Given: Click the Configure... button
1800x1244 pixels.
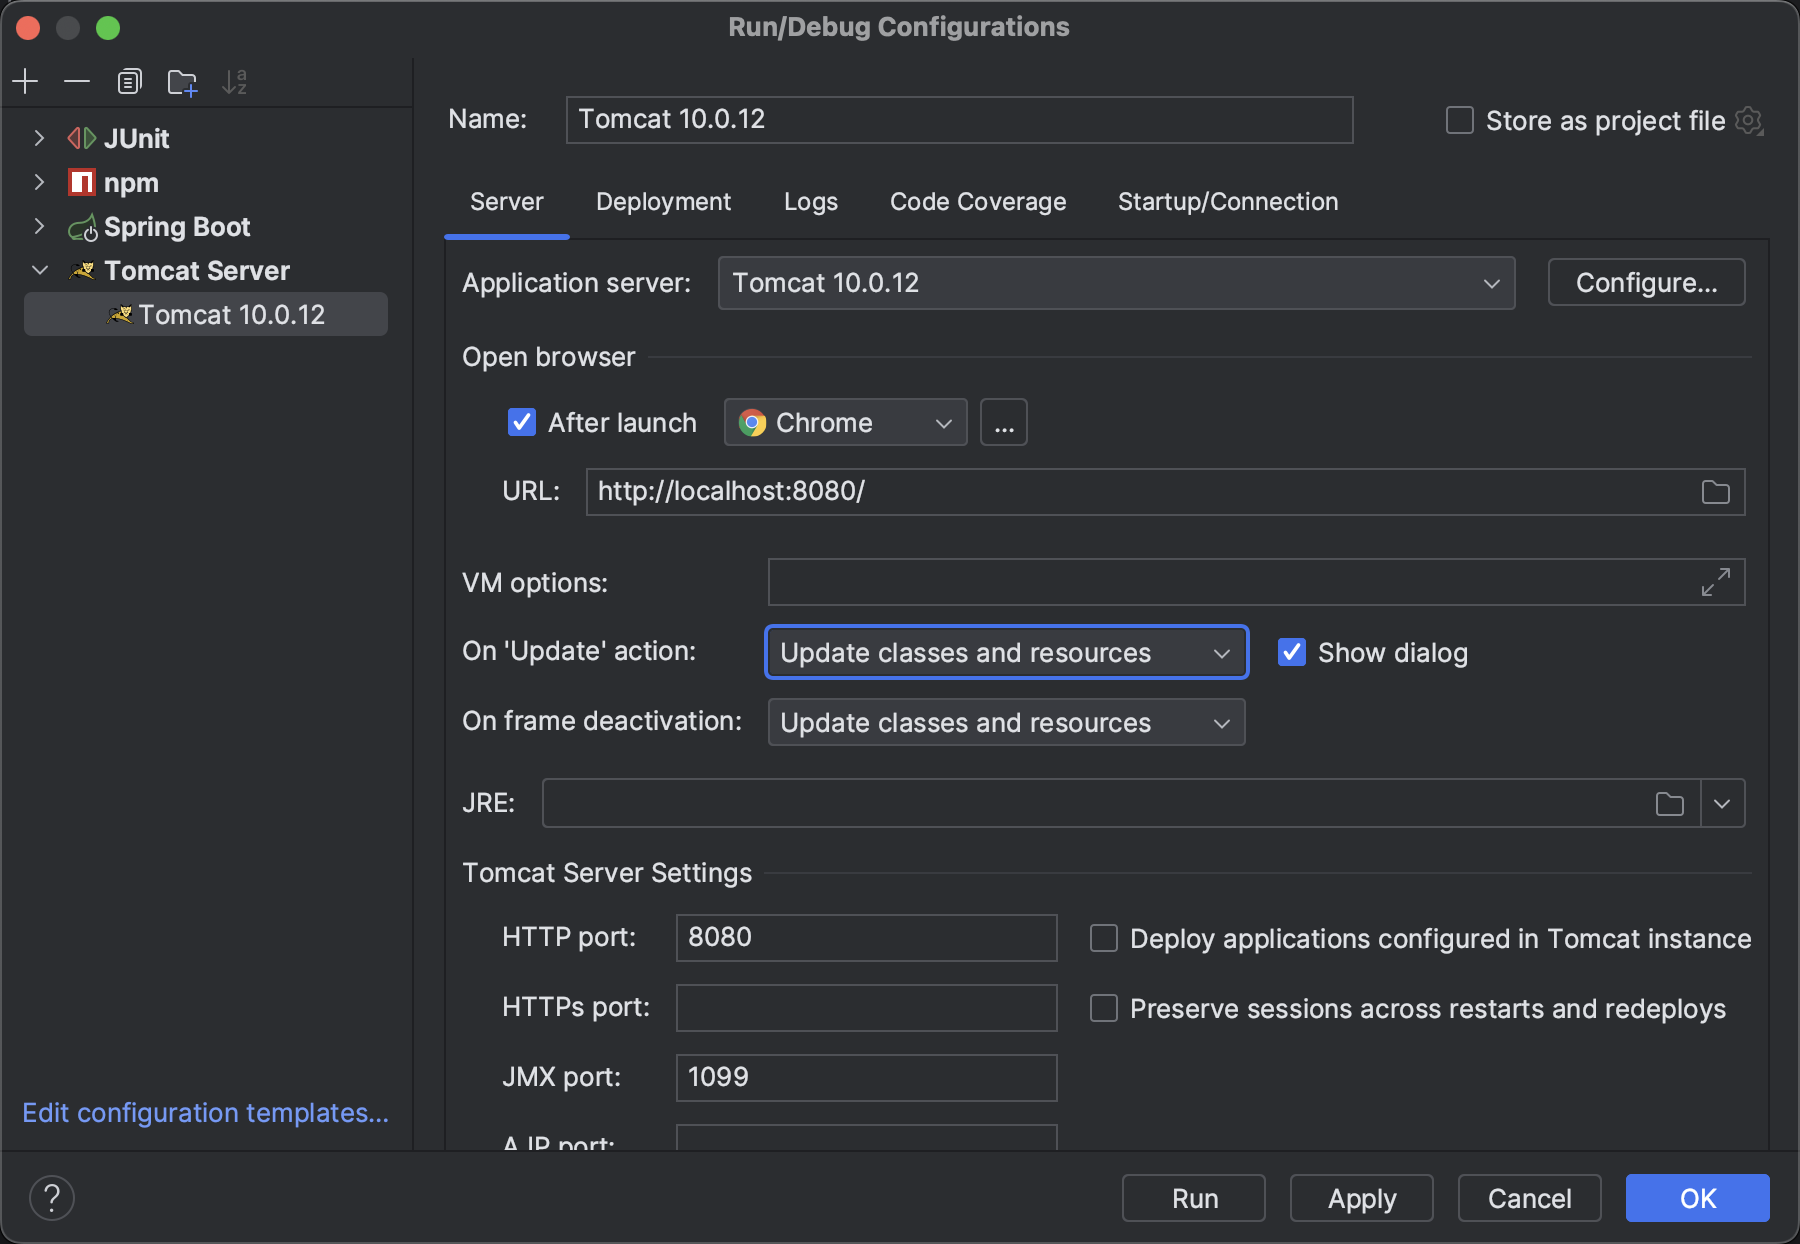Looking at the screenshot, I should (1645, 283).
